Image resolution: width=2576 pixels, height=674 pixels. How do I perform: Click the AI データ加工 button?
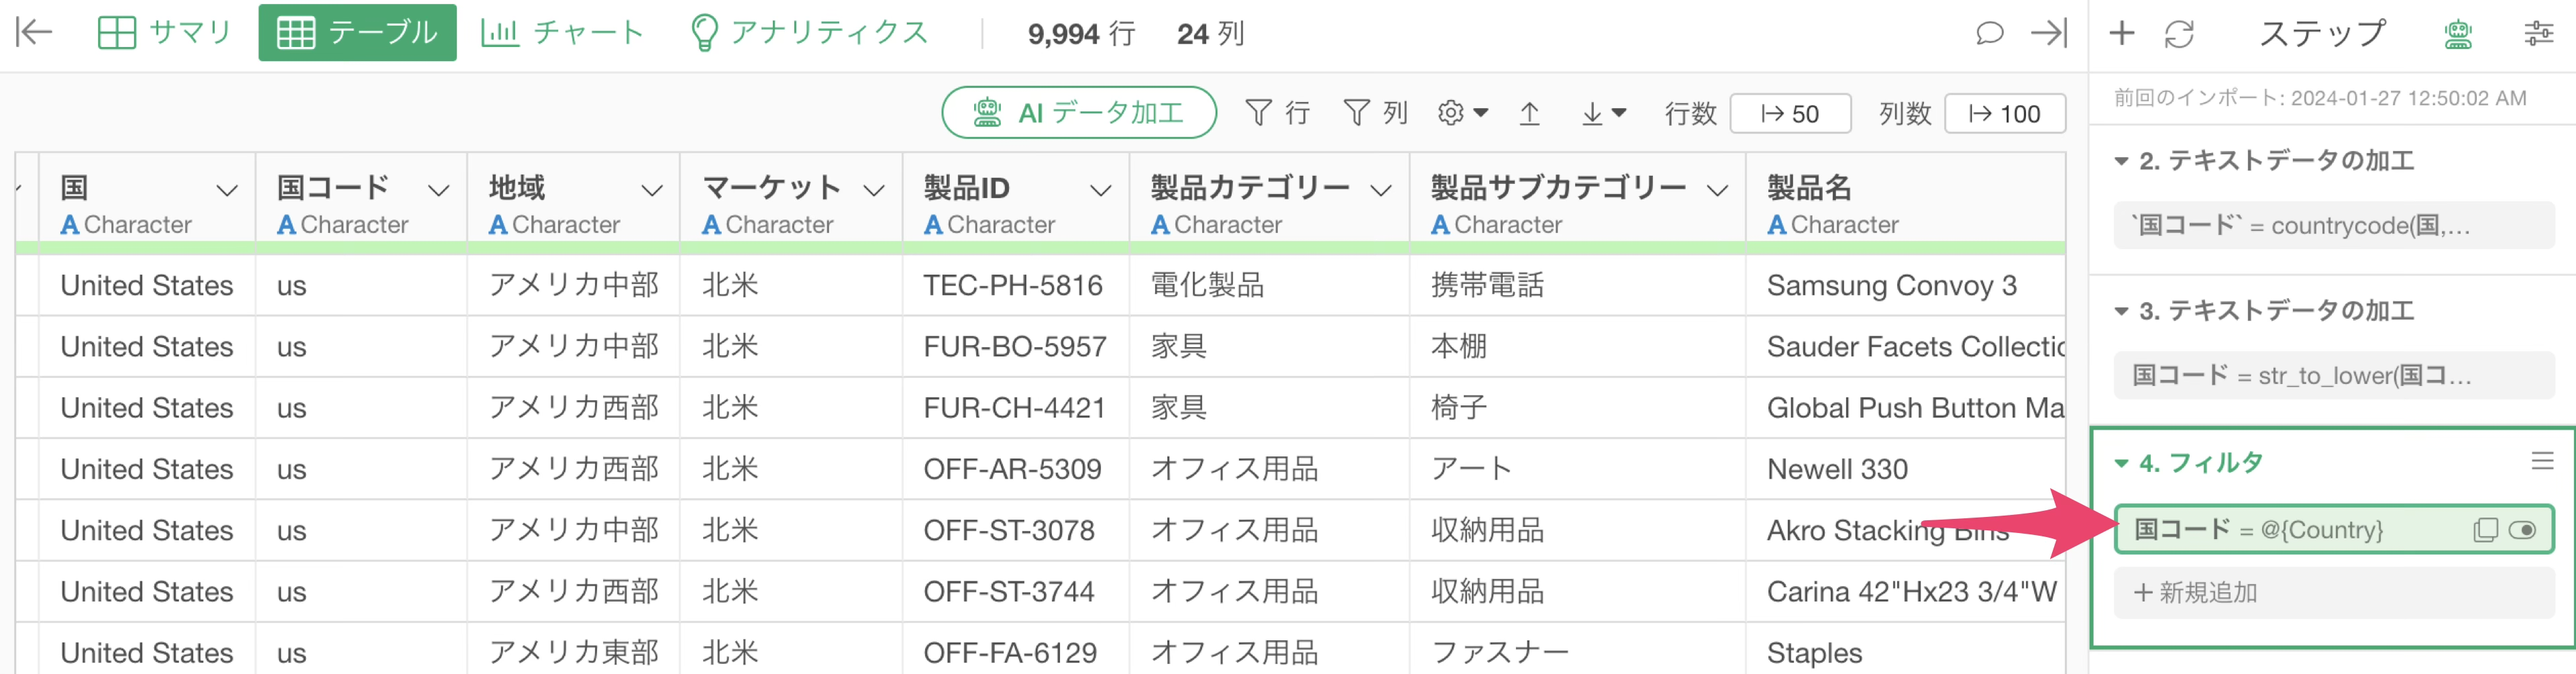(x=1078, y=113)
